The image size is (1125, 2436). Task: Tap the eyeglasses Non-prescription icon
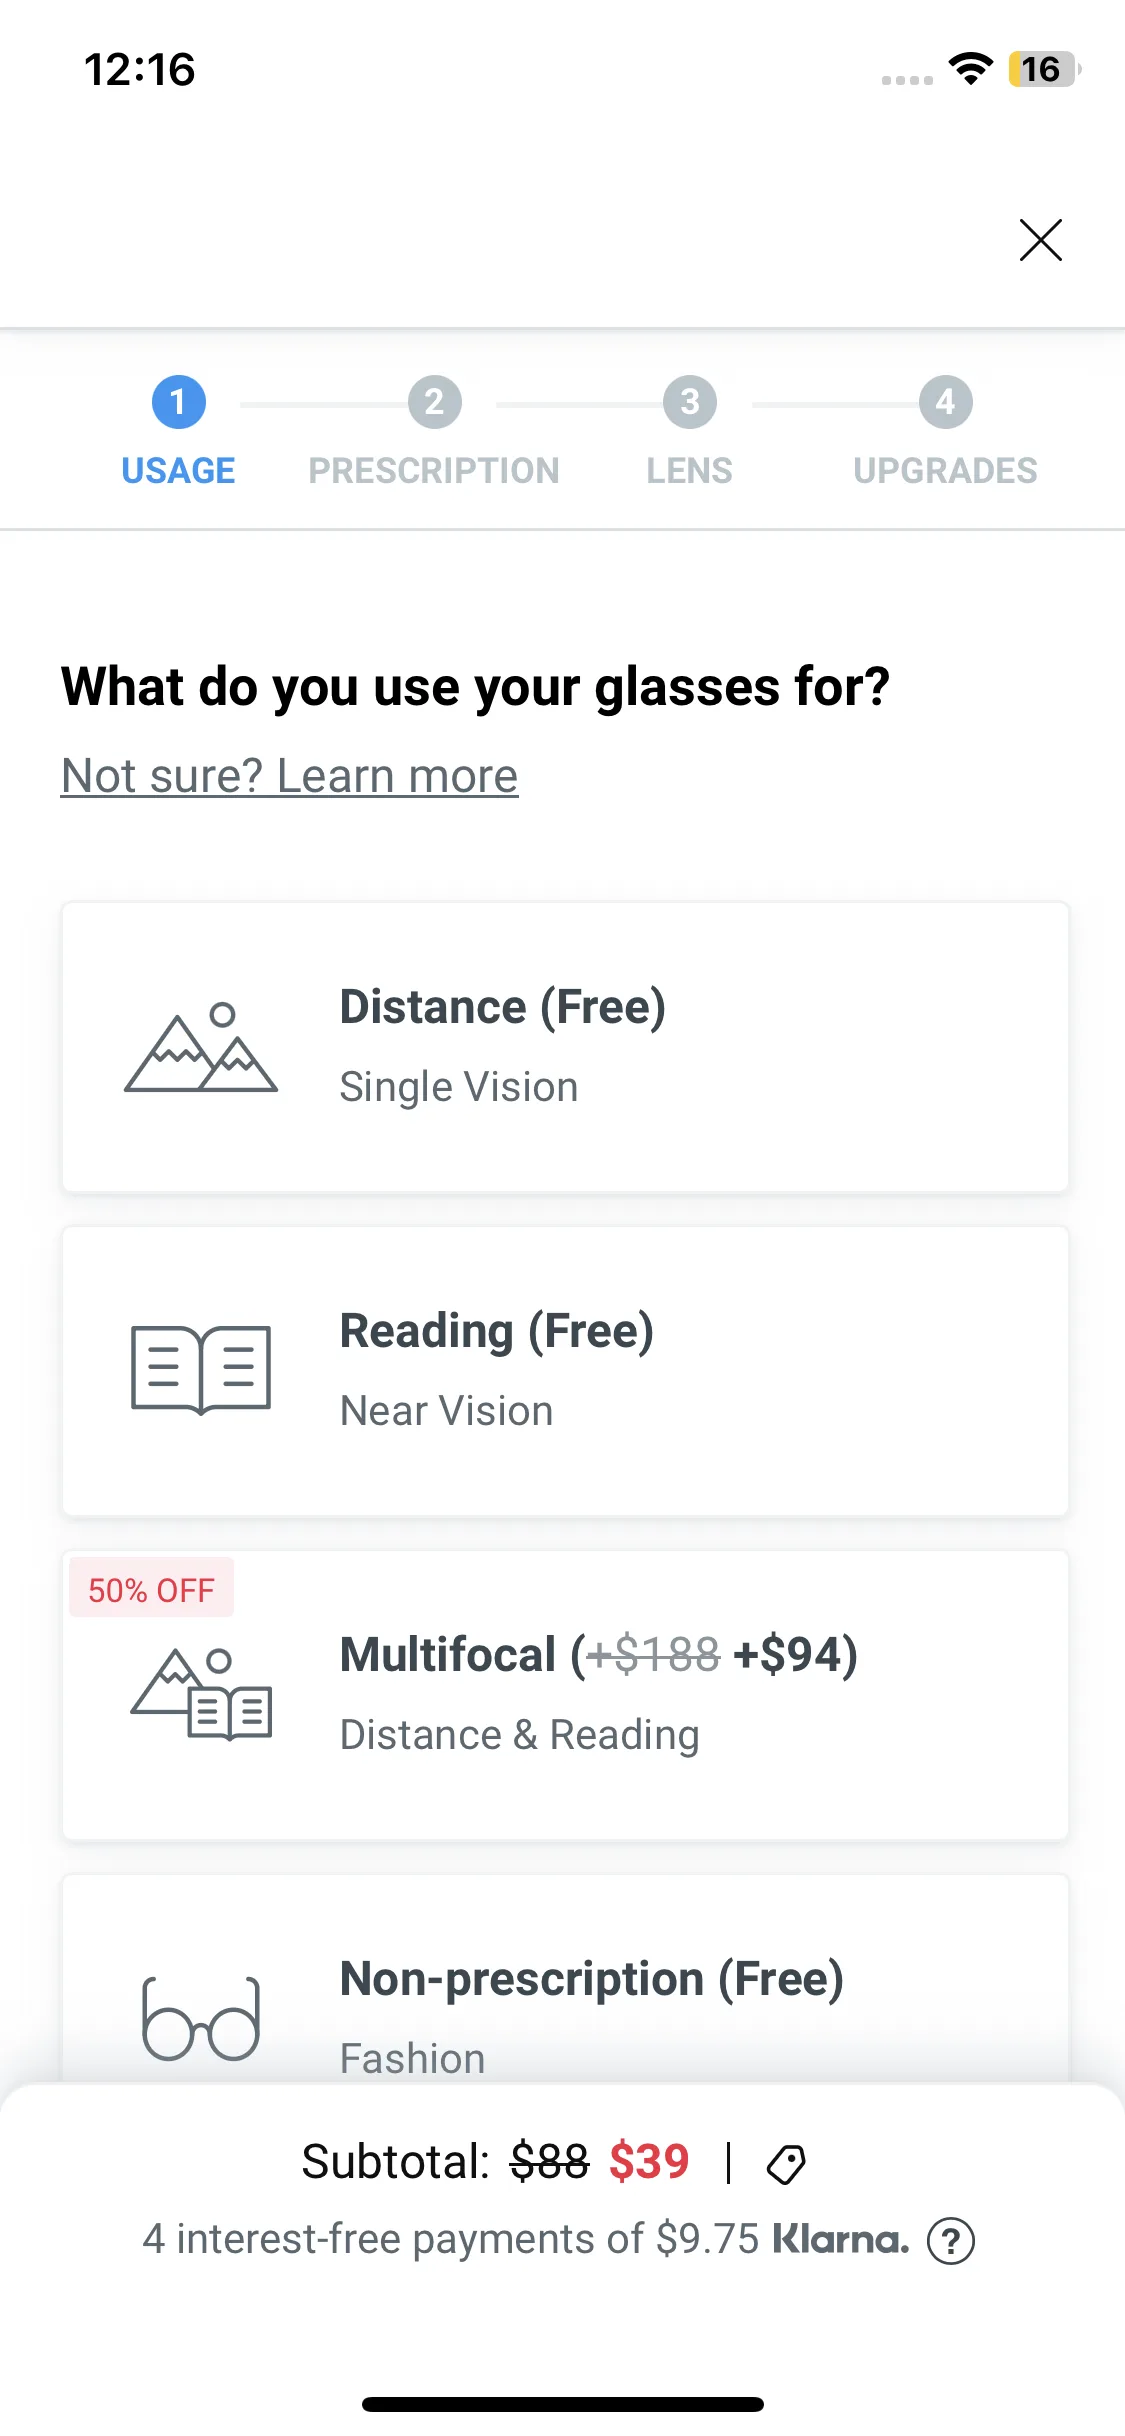(x=201, y=2018)
